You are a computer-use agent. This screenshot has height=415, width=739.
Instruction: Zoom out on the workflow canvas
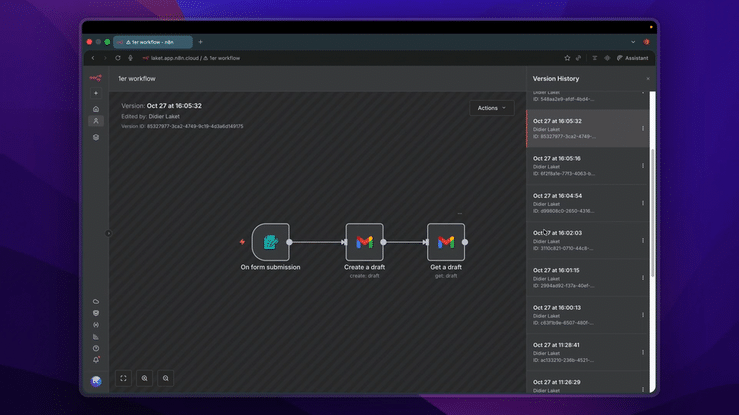[165, 378]
